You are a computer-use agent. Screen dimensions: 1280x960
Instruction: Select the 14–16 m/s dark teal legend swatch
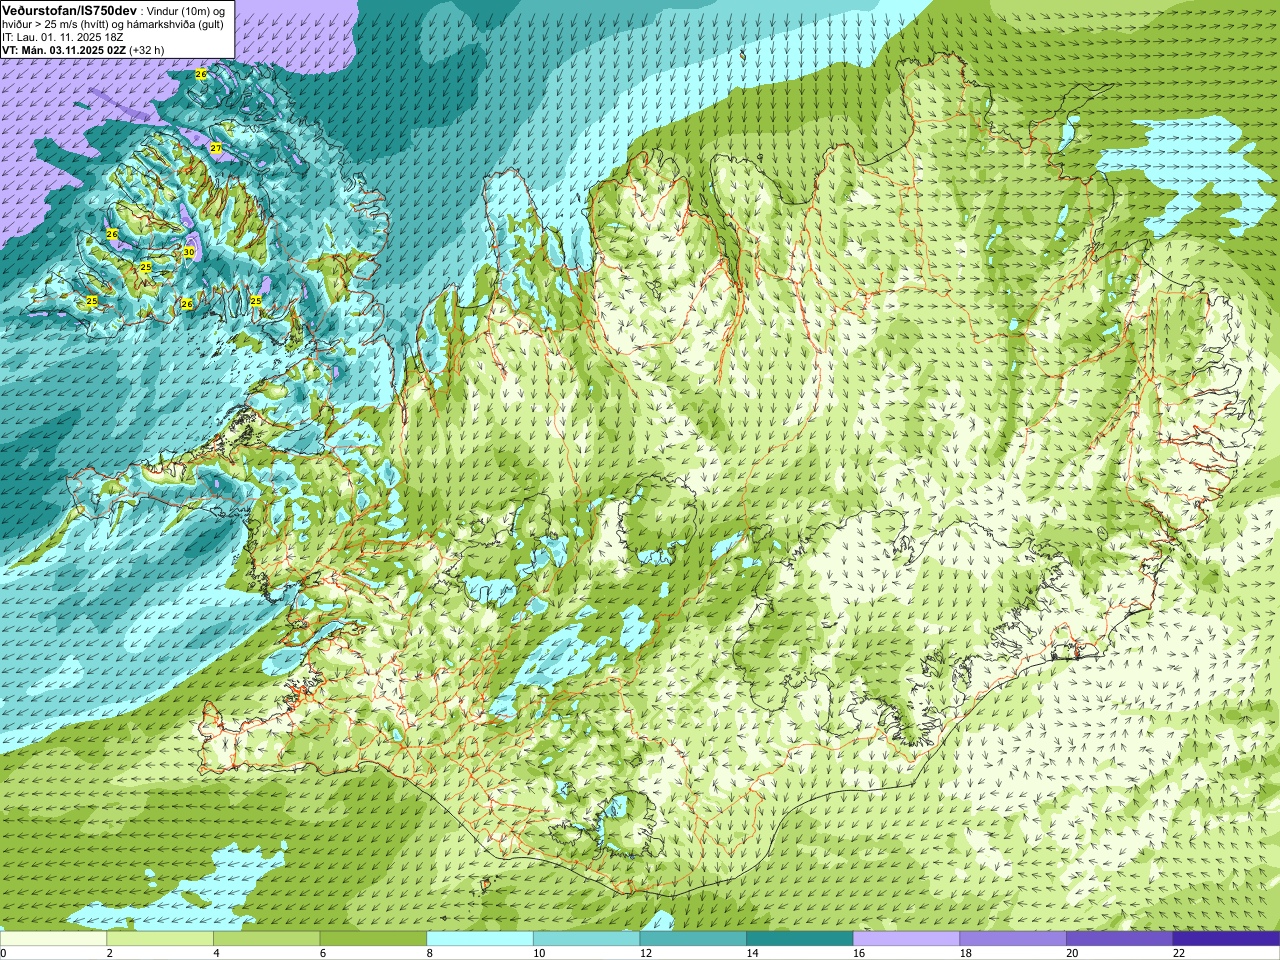pyautogui.click(x=800, y=938)
